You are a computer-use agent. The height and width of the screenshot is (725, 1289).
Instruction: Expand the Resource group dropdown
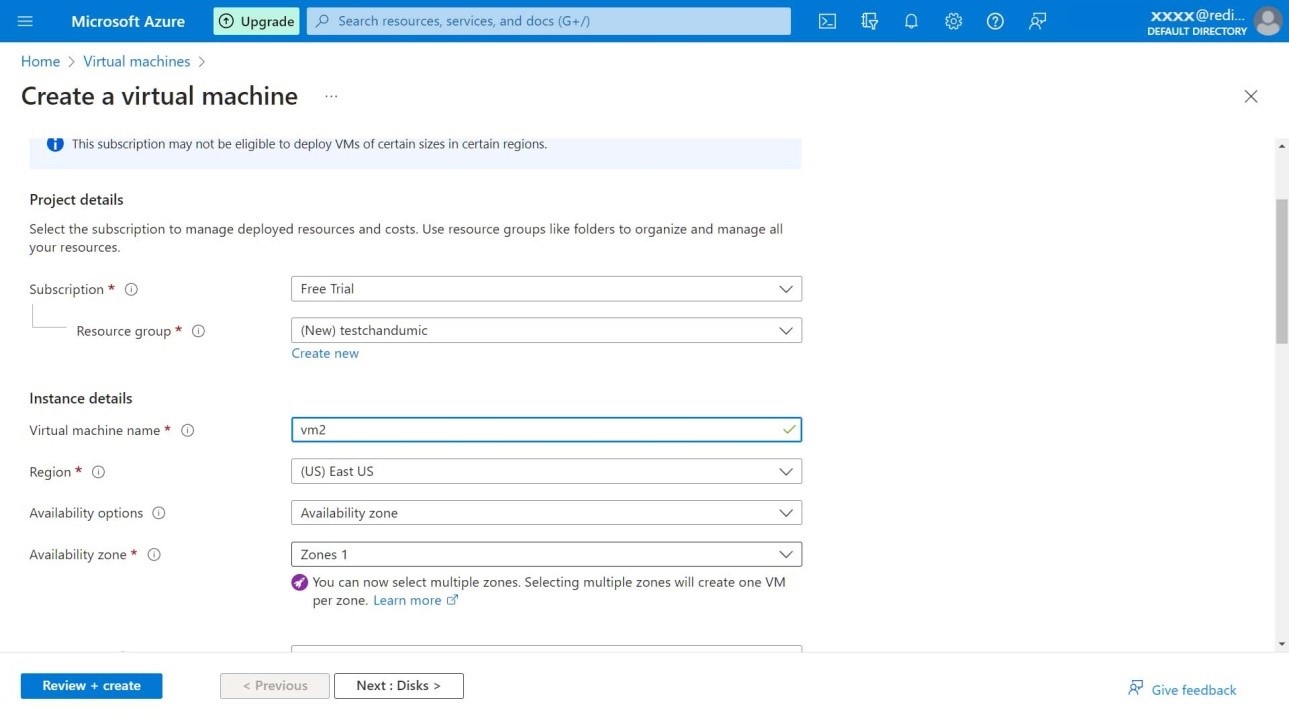coord(546,330)
